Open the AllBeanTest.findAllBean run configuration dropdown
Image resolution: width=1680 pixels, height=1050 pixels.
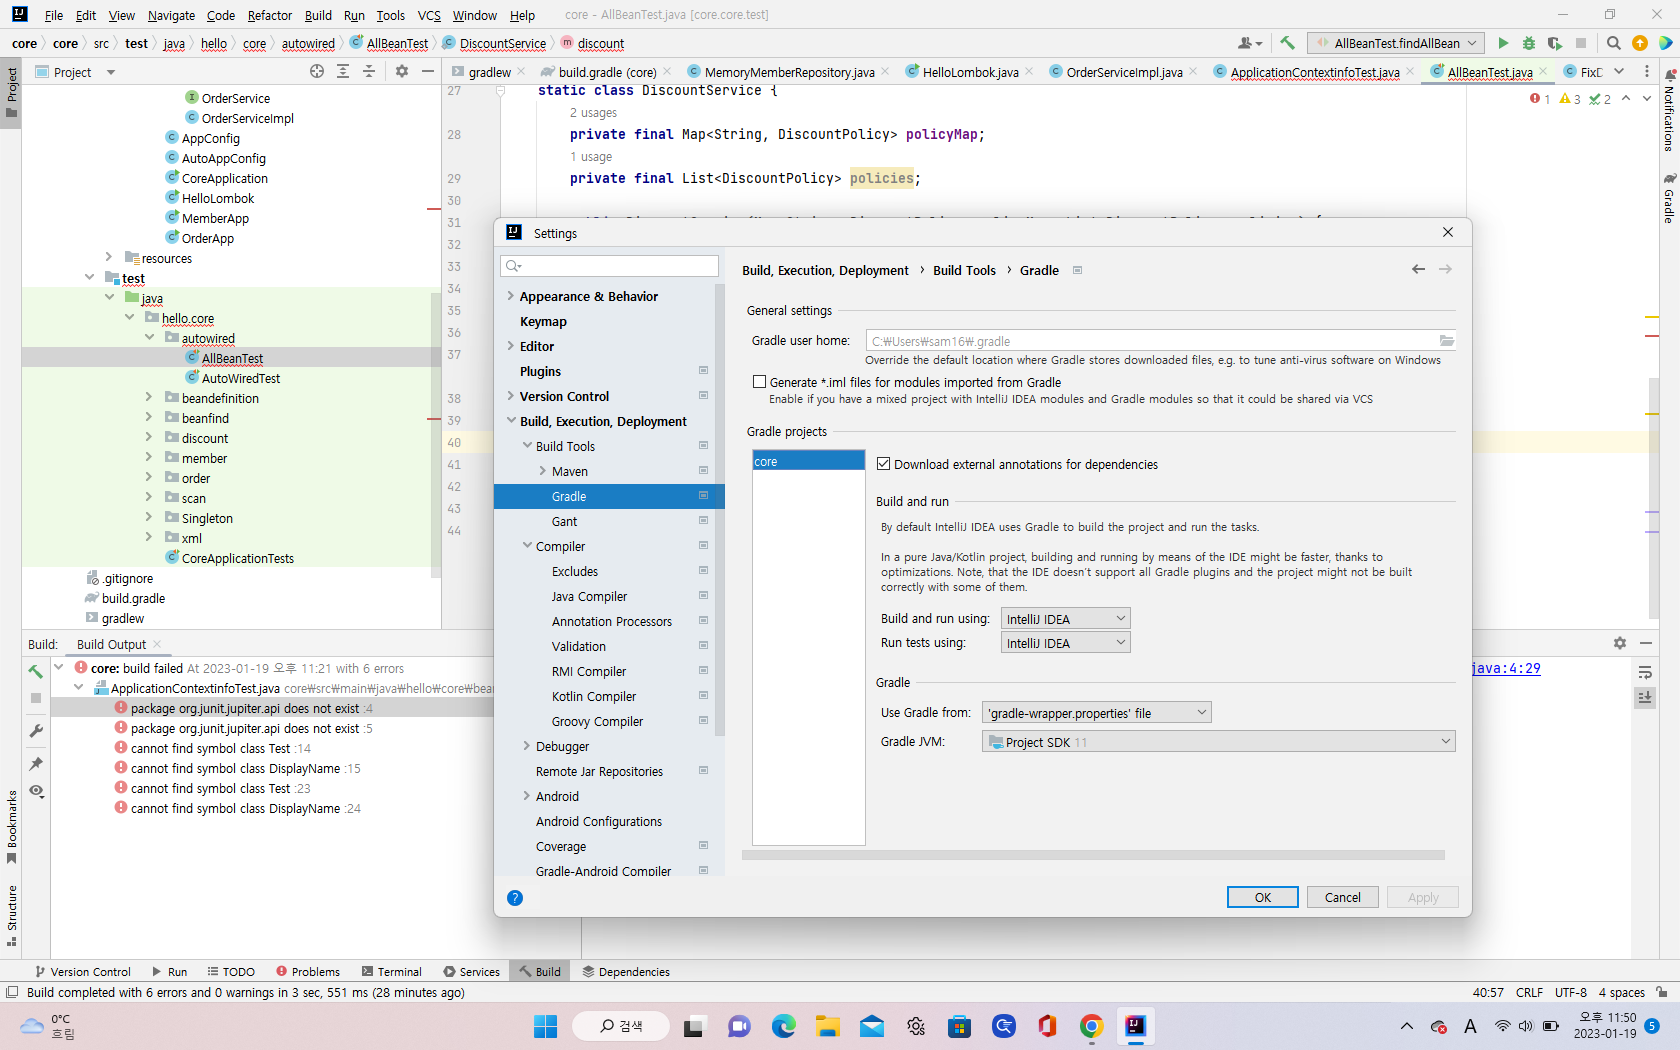pyautogui.click(x=1397, y=43)
